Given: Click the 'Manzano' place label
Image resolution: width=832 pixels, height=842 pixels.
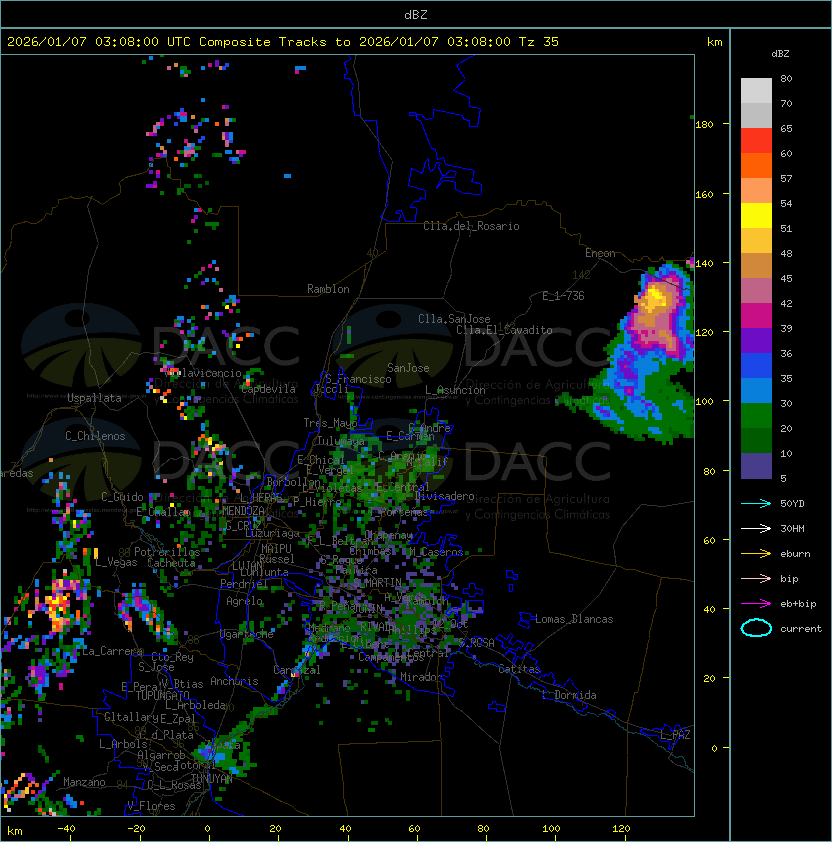Looking at the screenshot, I should click(84, 782).
